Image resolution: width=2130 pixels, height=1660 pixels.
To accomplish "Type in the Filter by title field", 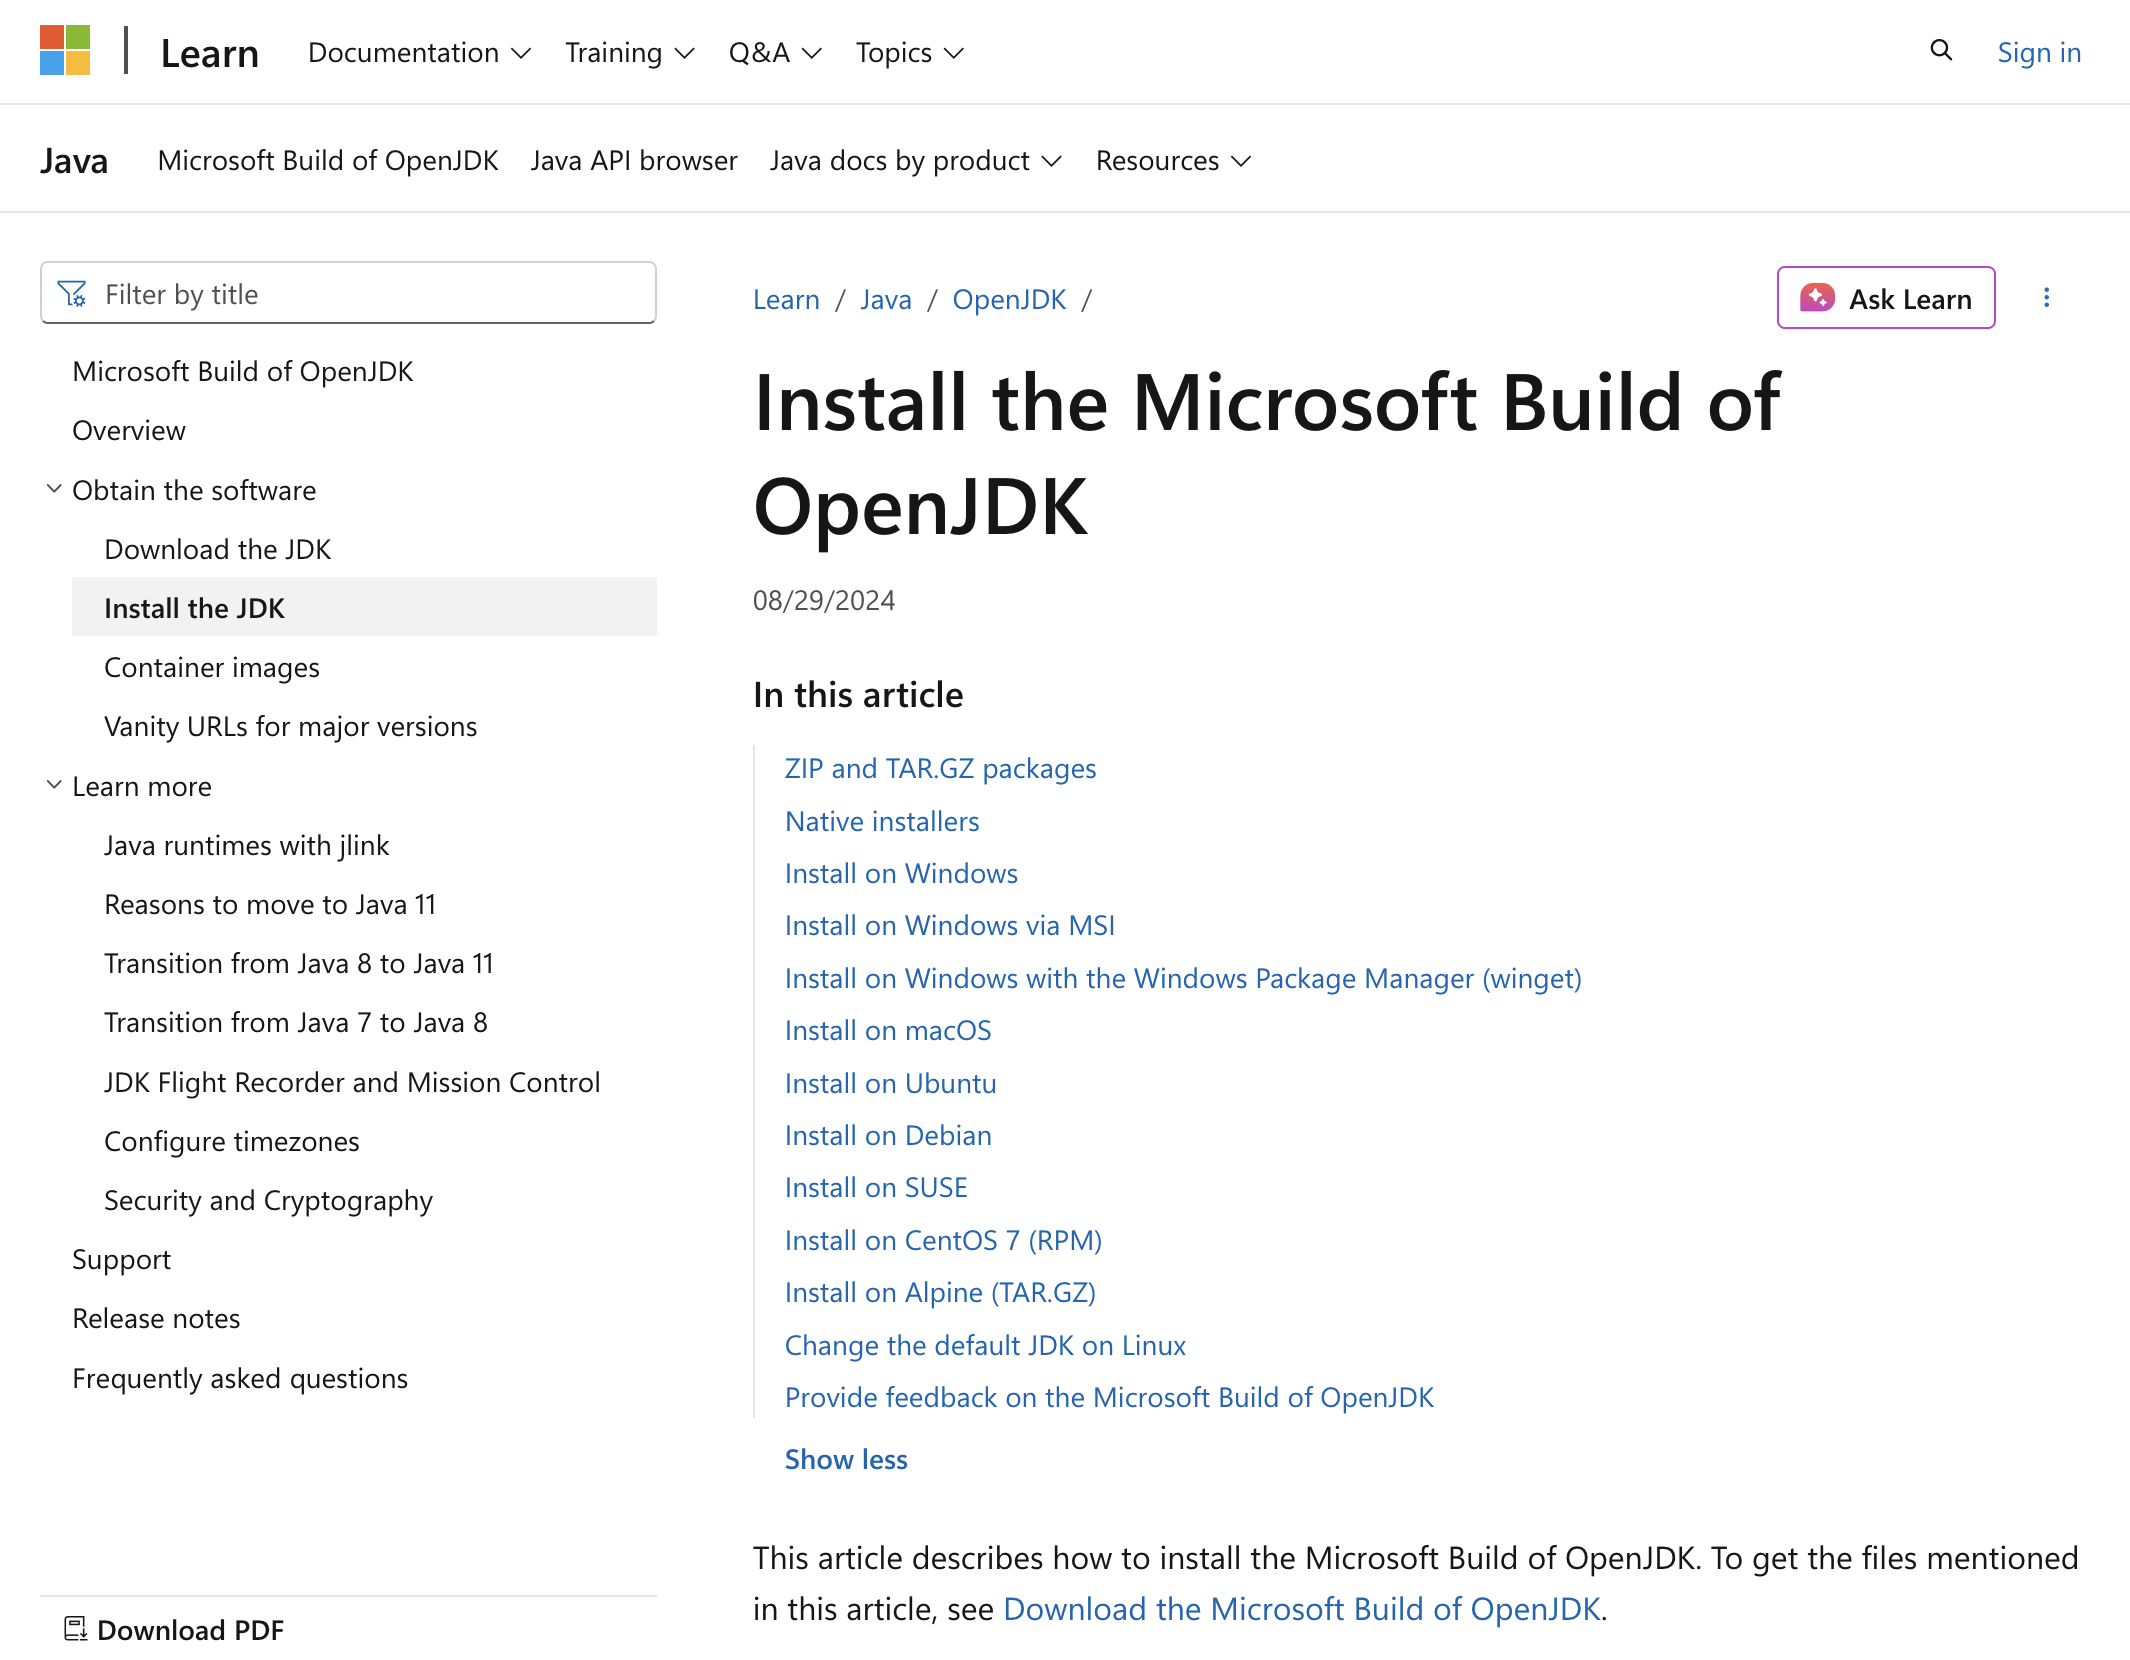I will (x=370, y=294).
